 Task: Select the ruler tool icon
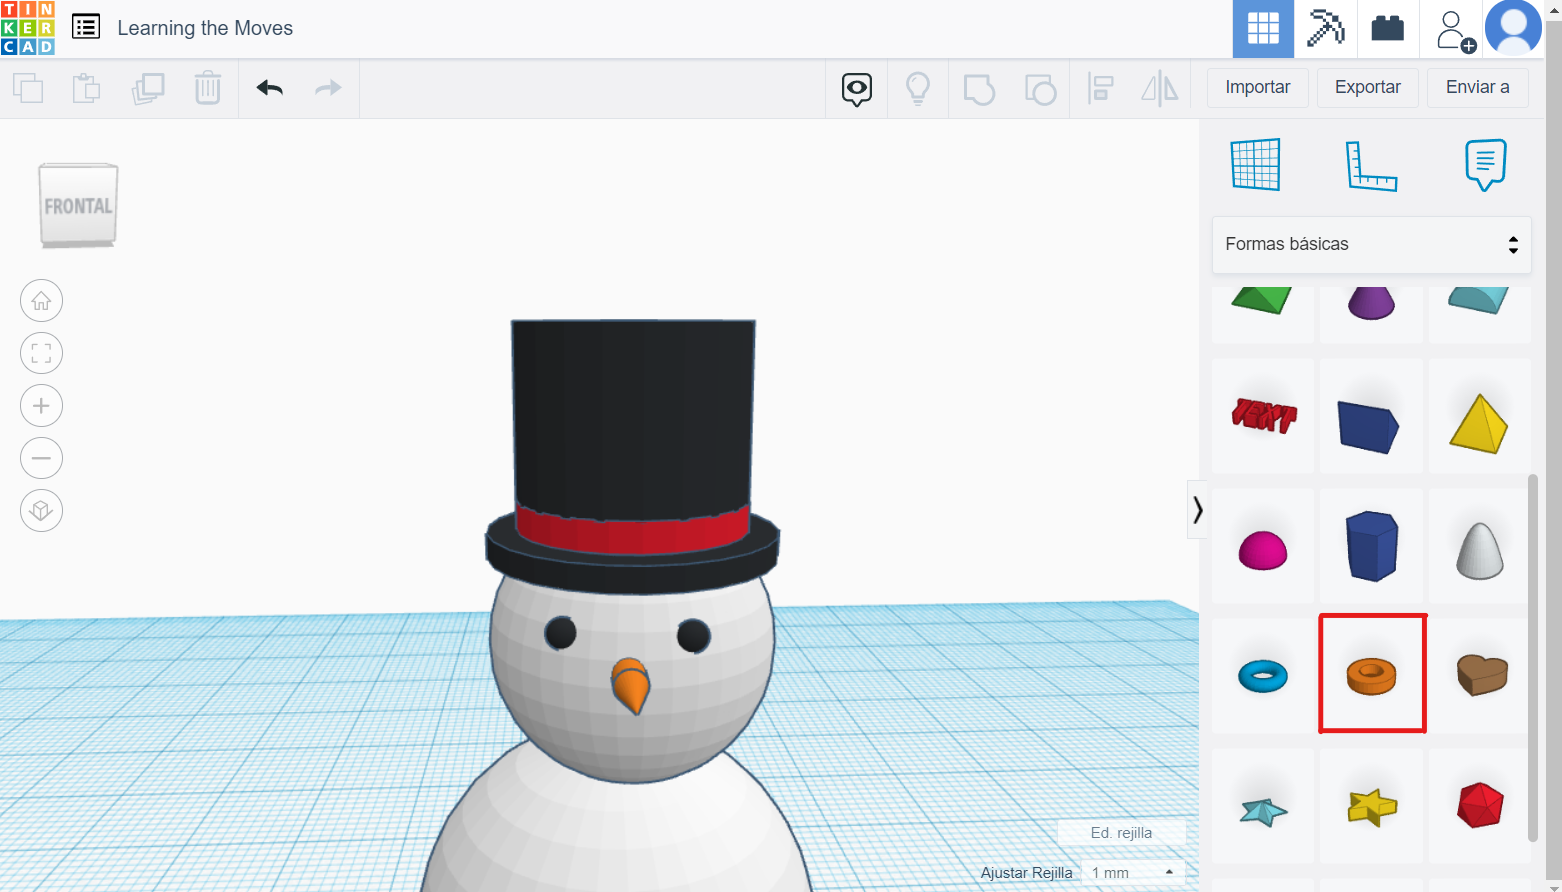[x=1371, y=165]
